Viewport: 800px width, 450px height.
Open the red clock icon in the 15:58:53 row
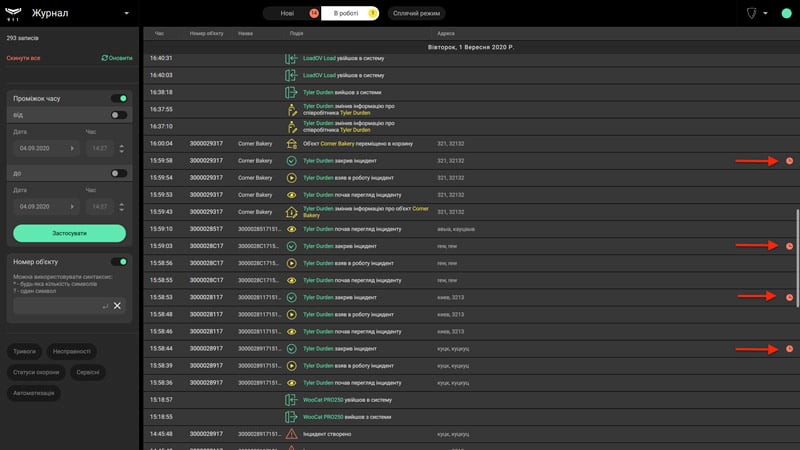pos(789,297)
